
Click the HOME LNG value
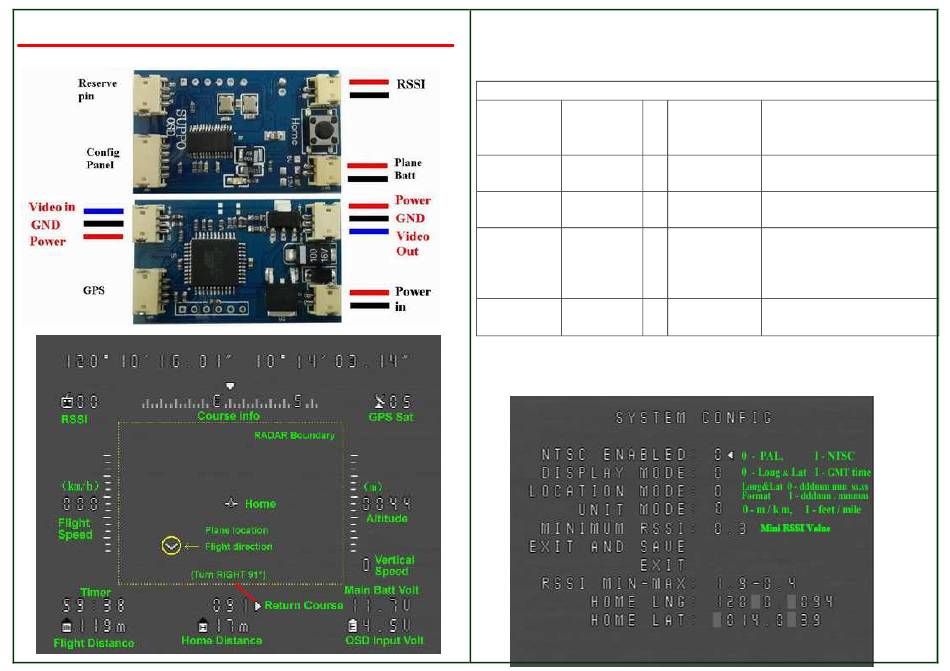coord(774,602)
